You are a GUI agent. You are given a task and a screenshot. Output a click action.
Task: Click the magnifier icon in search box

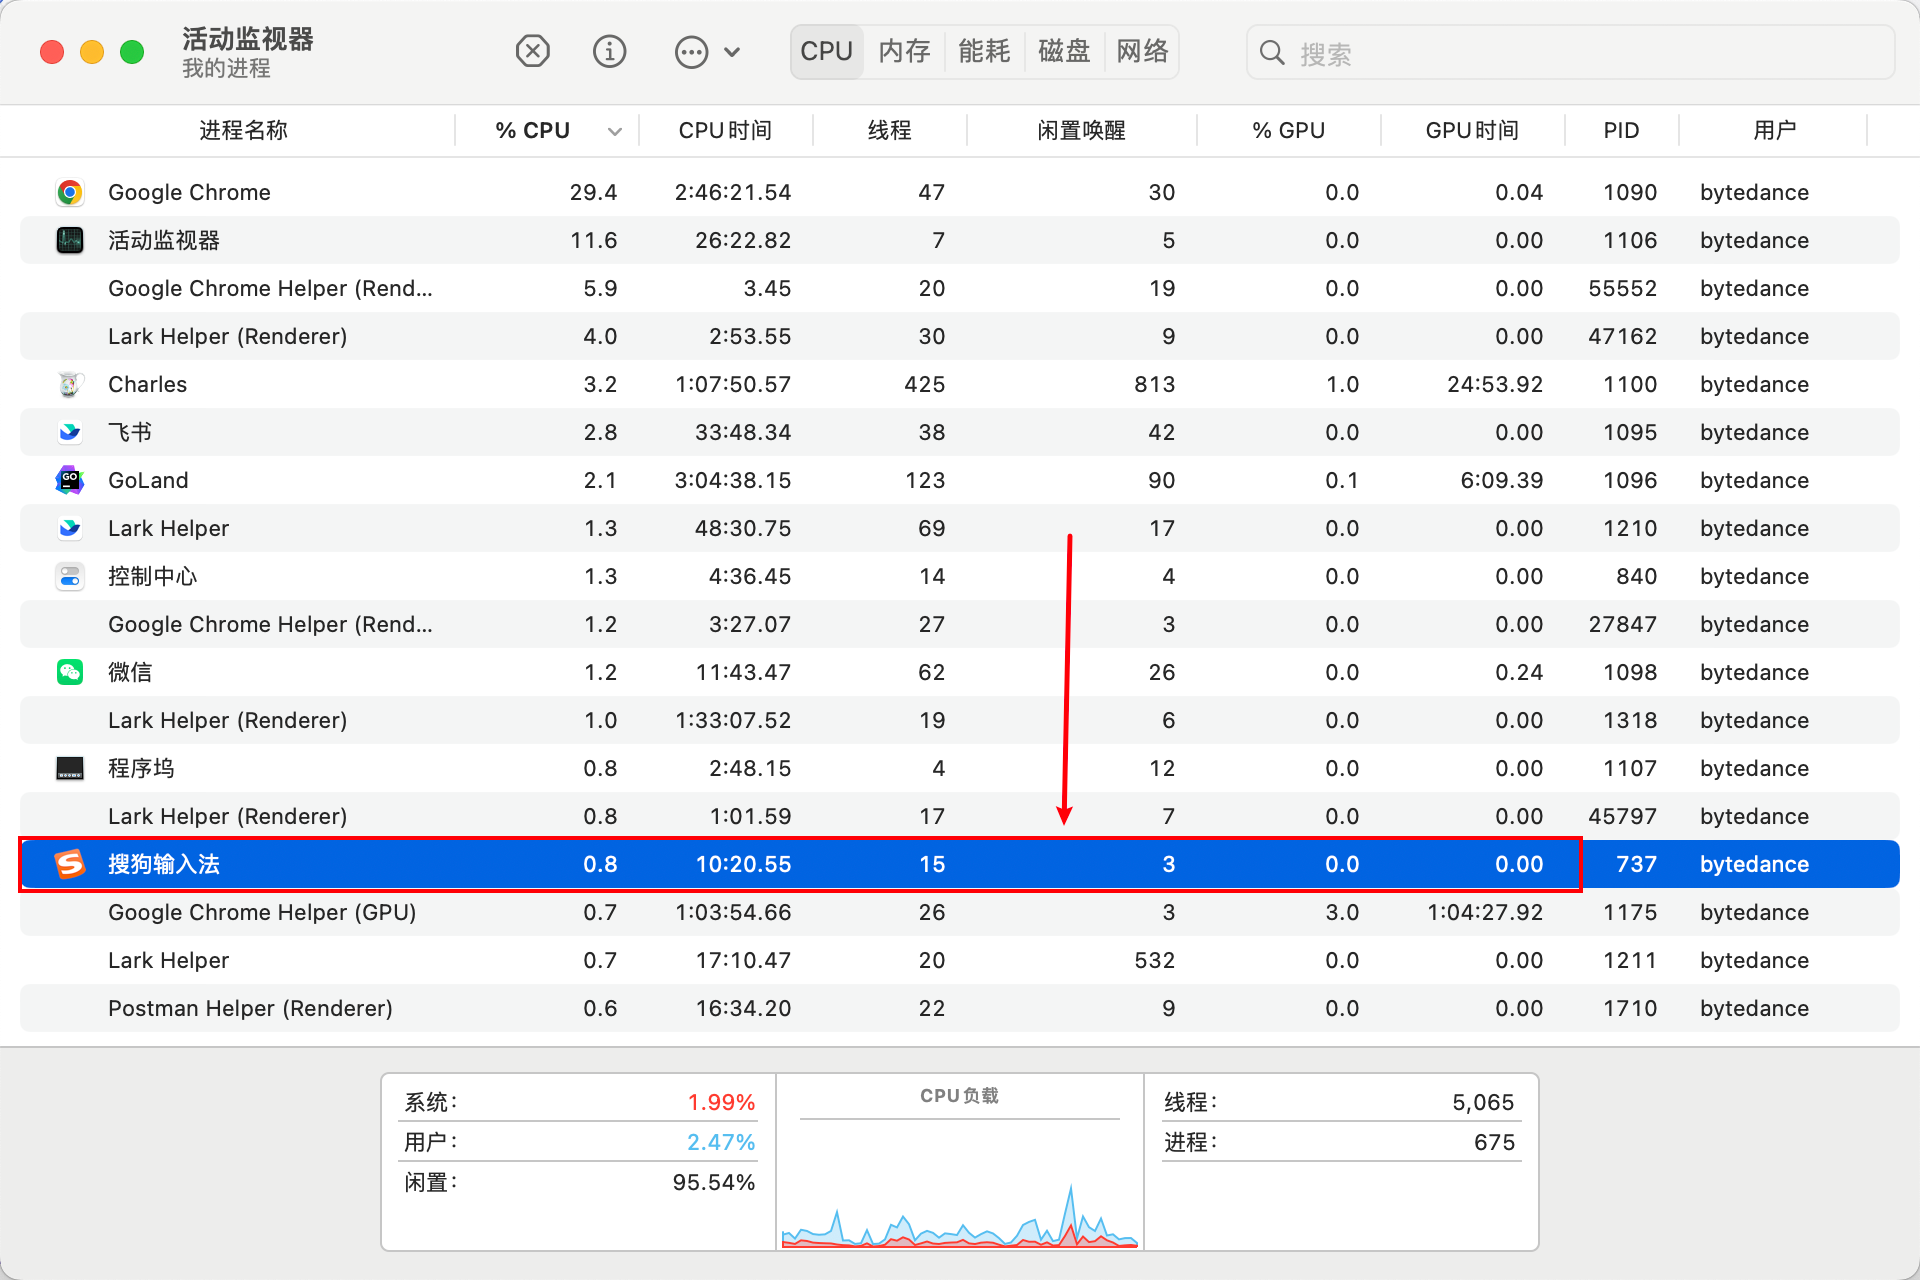(1271, 53)
